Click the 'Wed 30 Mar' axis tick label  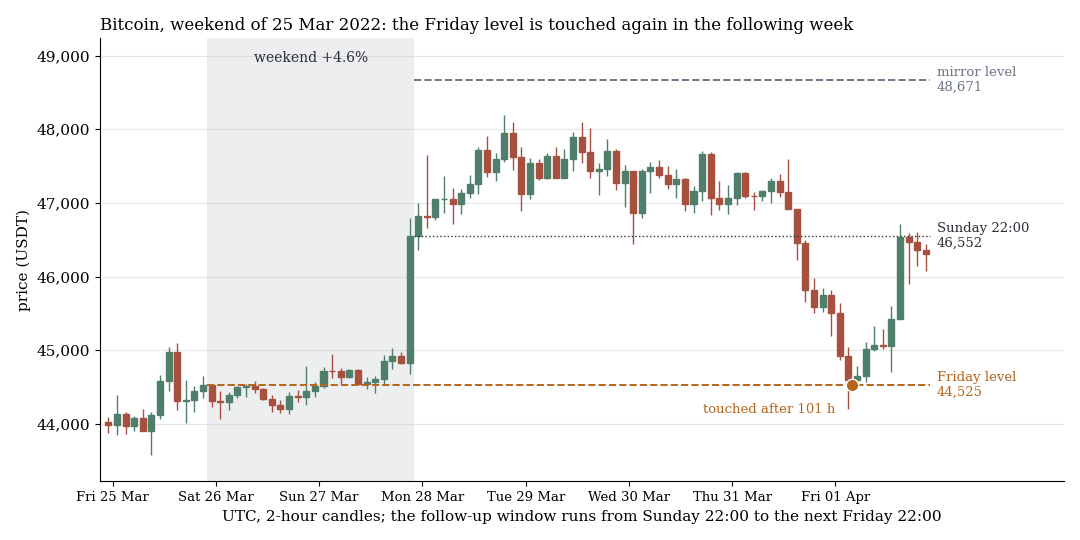629,497
